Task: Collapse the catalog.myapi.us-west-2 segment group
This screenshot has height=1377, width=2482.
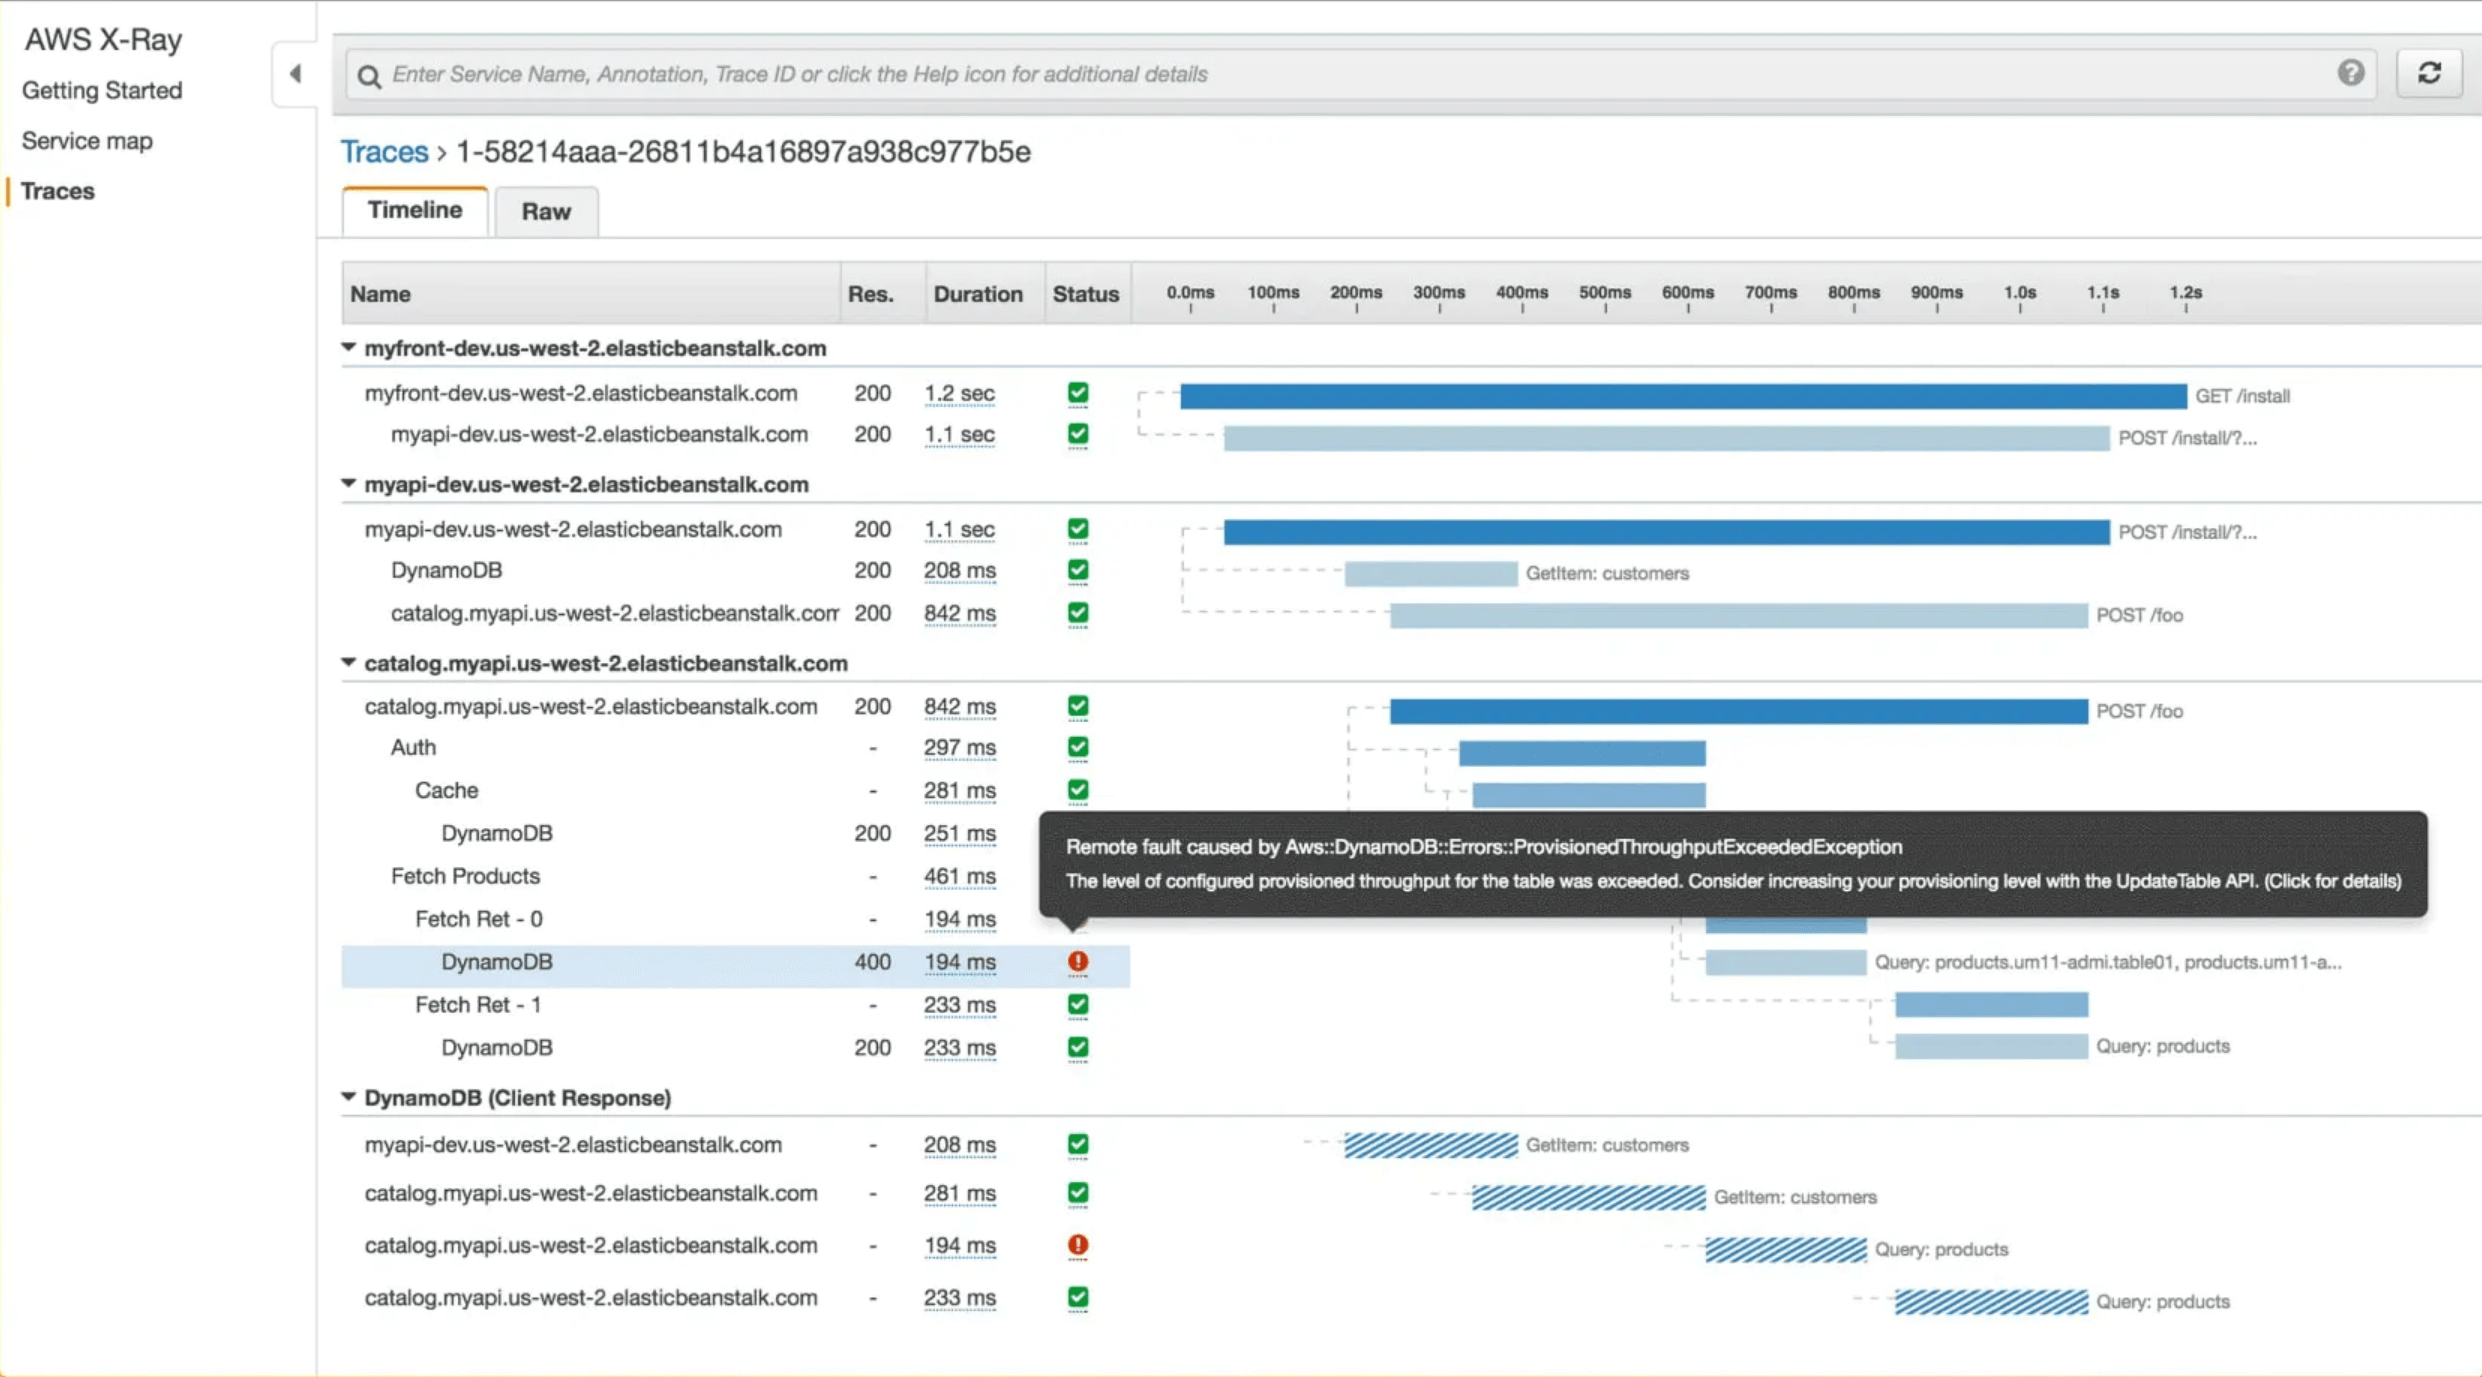Action: pos(348,663)
